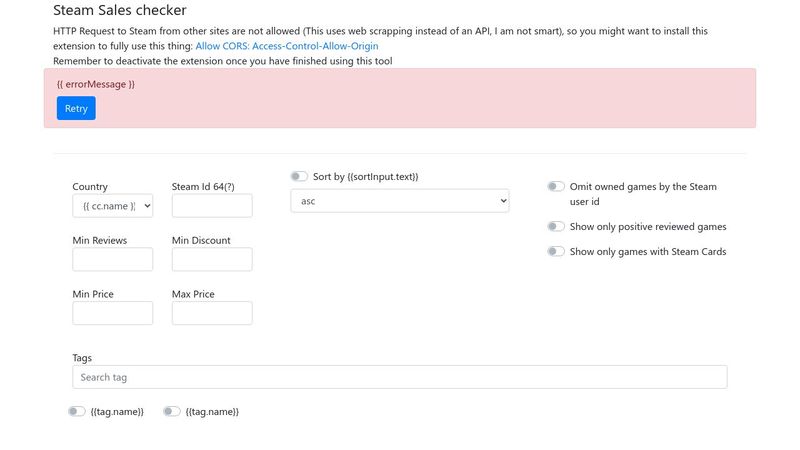Open the Country dropdown
The width and height of the screenshot is (800, 450).
click(x=113, y=206)
